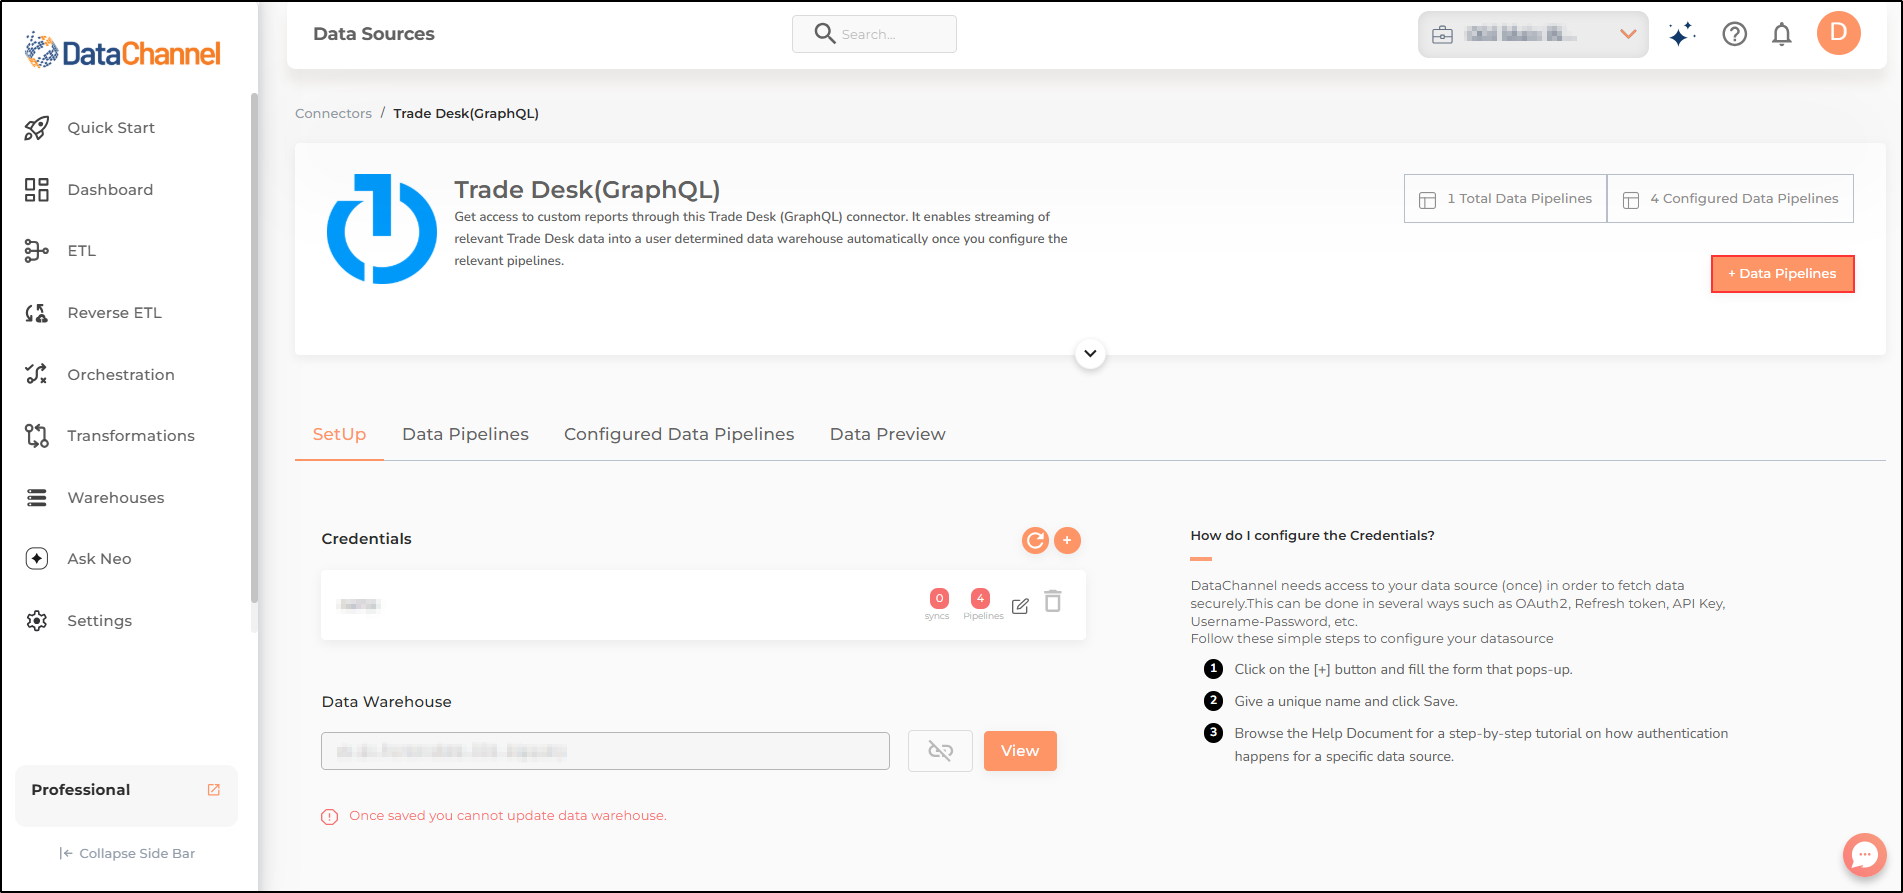Screen dimensions: 1903x893
Task: Go to Connectors breadcrumb
Action: click(333, 114)
